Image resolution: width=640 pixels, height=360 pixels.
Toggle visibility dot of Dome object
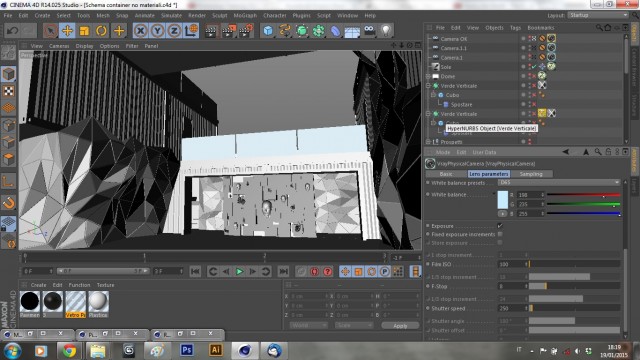tap(523, 76)
